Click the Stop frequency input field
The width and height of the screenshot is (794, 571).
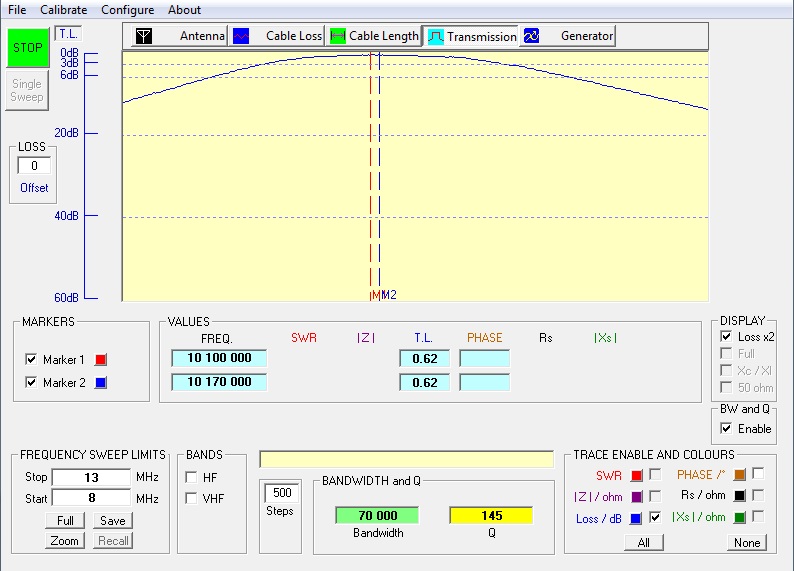coord(91,477)
